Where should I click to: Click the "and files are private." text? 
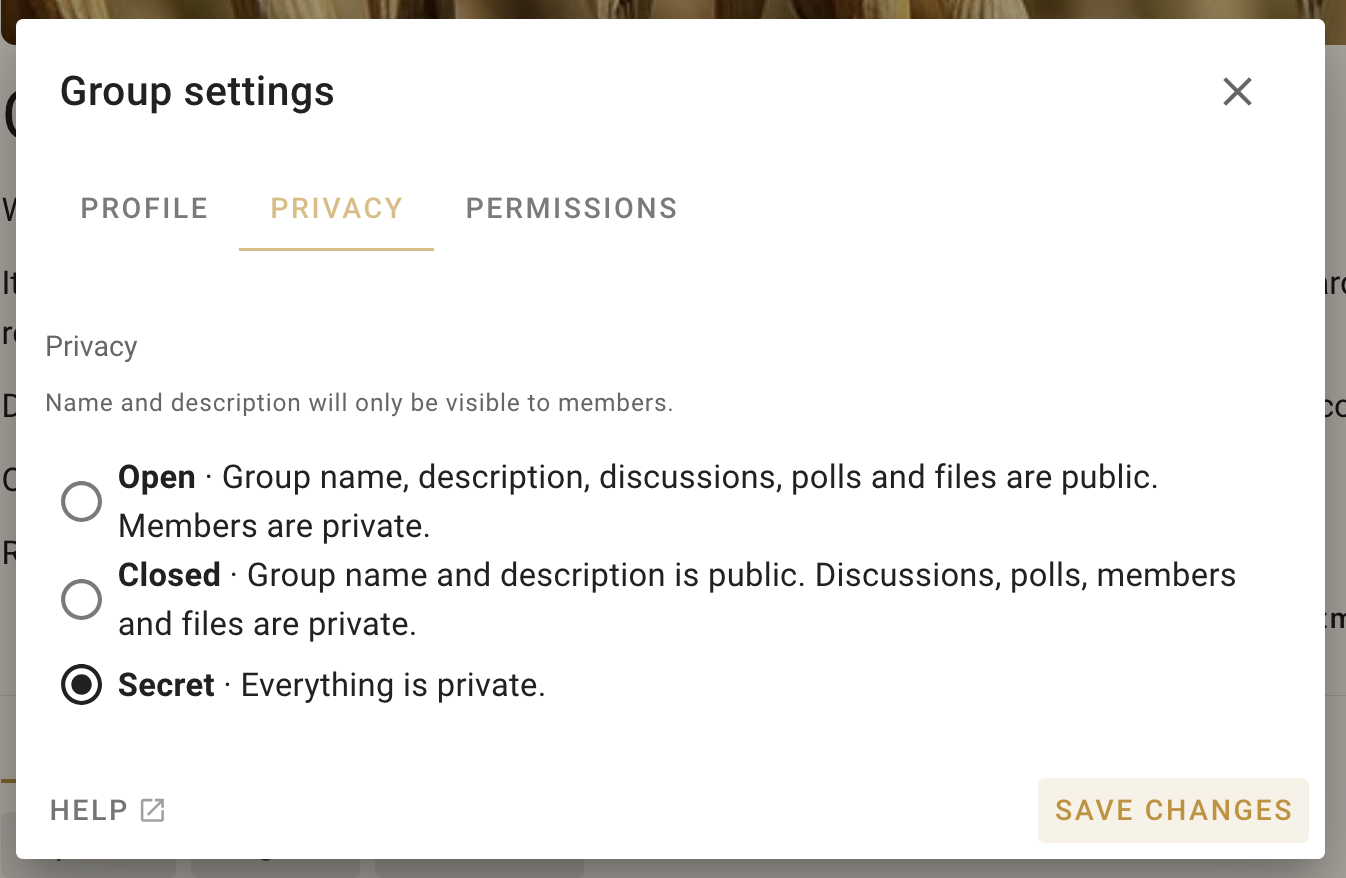coord(267,624)
